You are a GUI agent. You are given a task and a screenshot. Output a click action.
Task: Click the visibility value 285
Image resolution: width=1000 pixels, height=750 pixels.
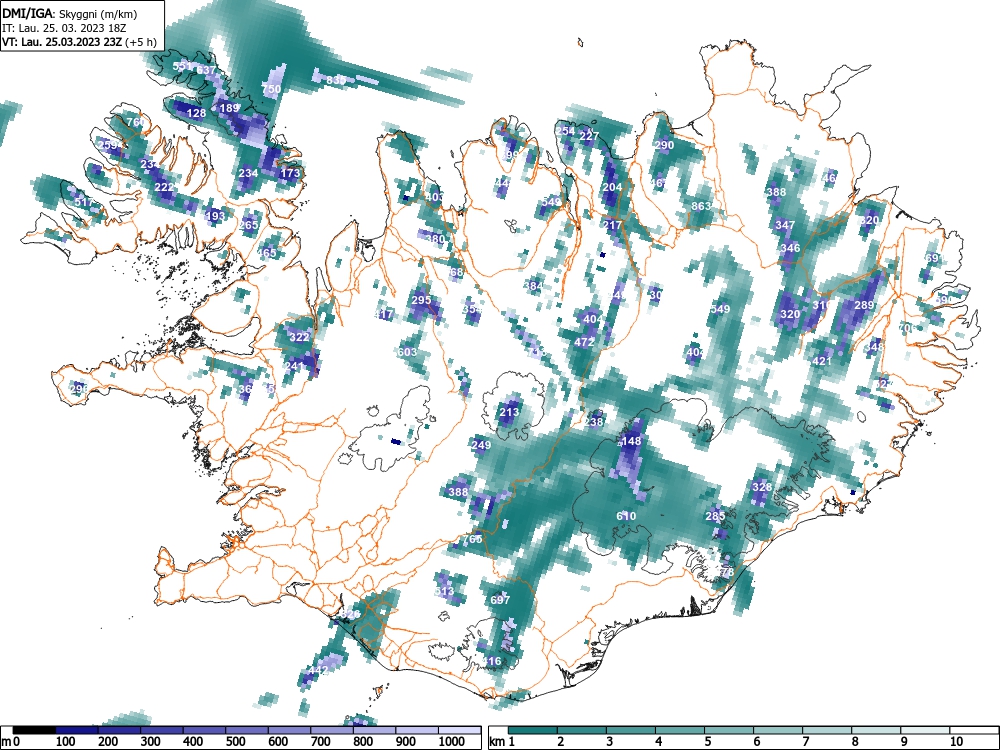click(x=716, y=516)
